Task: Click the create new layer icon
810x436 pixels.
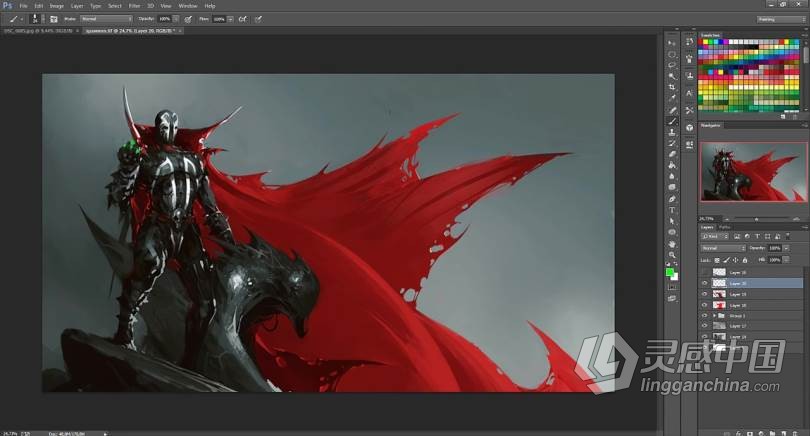Action: click(783, 433)
